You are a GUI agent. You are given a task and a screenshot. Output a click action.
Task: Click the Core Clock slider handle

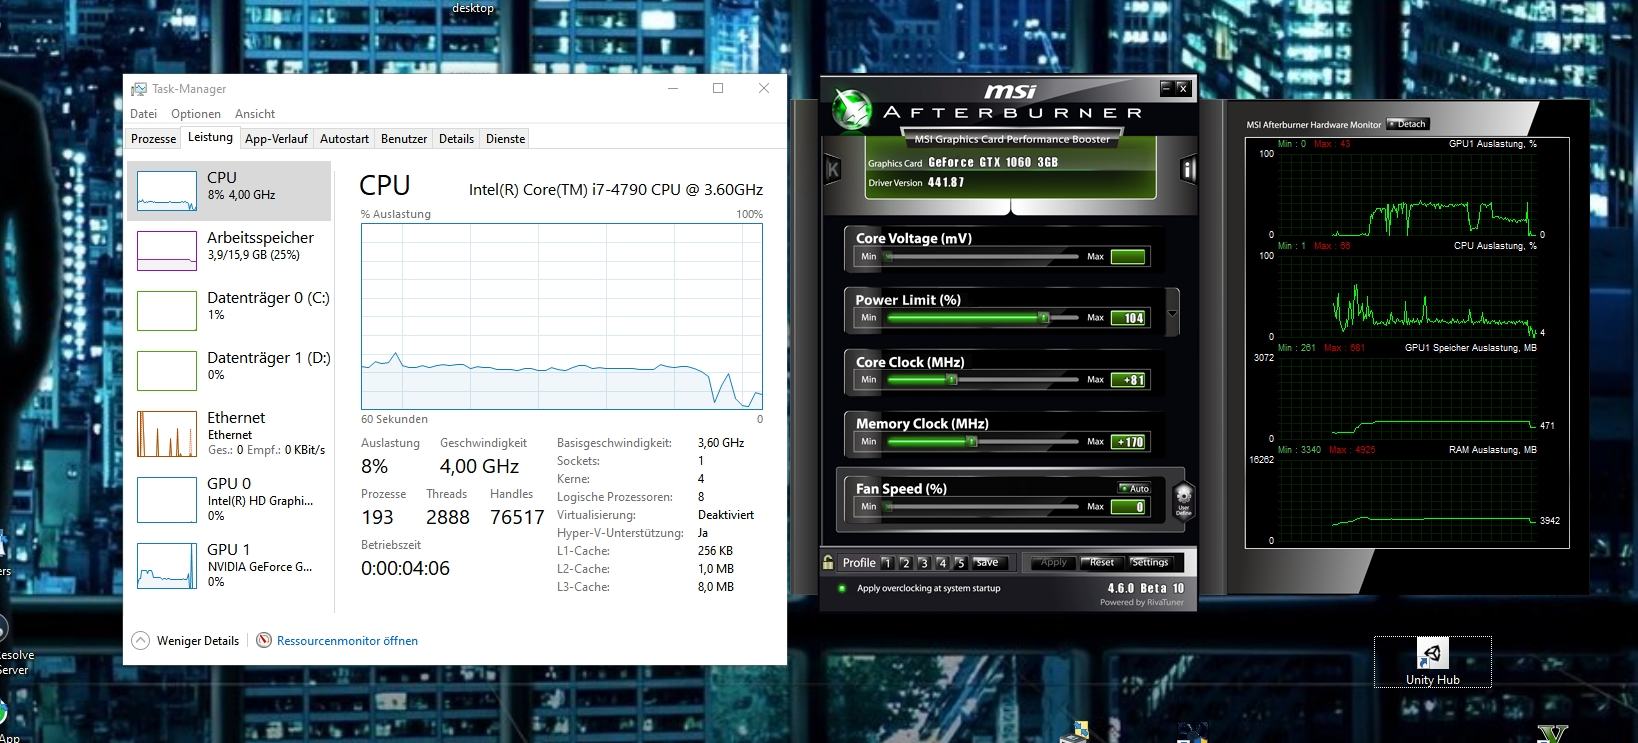952,380
